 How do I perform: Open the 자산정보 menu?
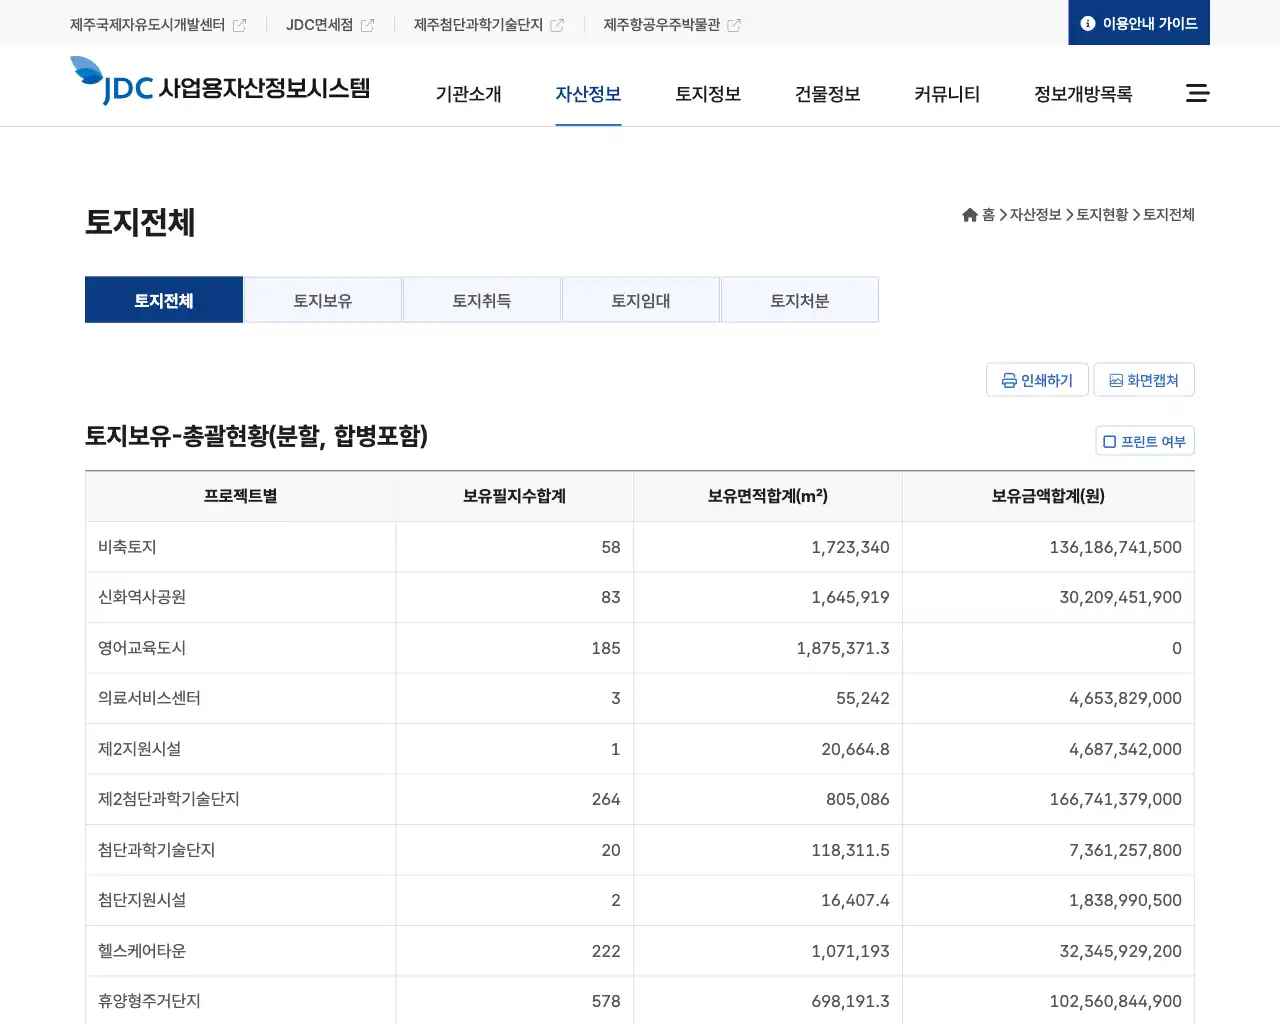[x=588, y=94]
